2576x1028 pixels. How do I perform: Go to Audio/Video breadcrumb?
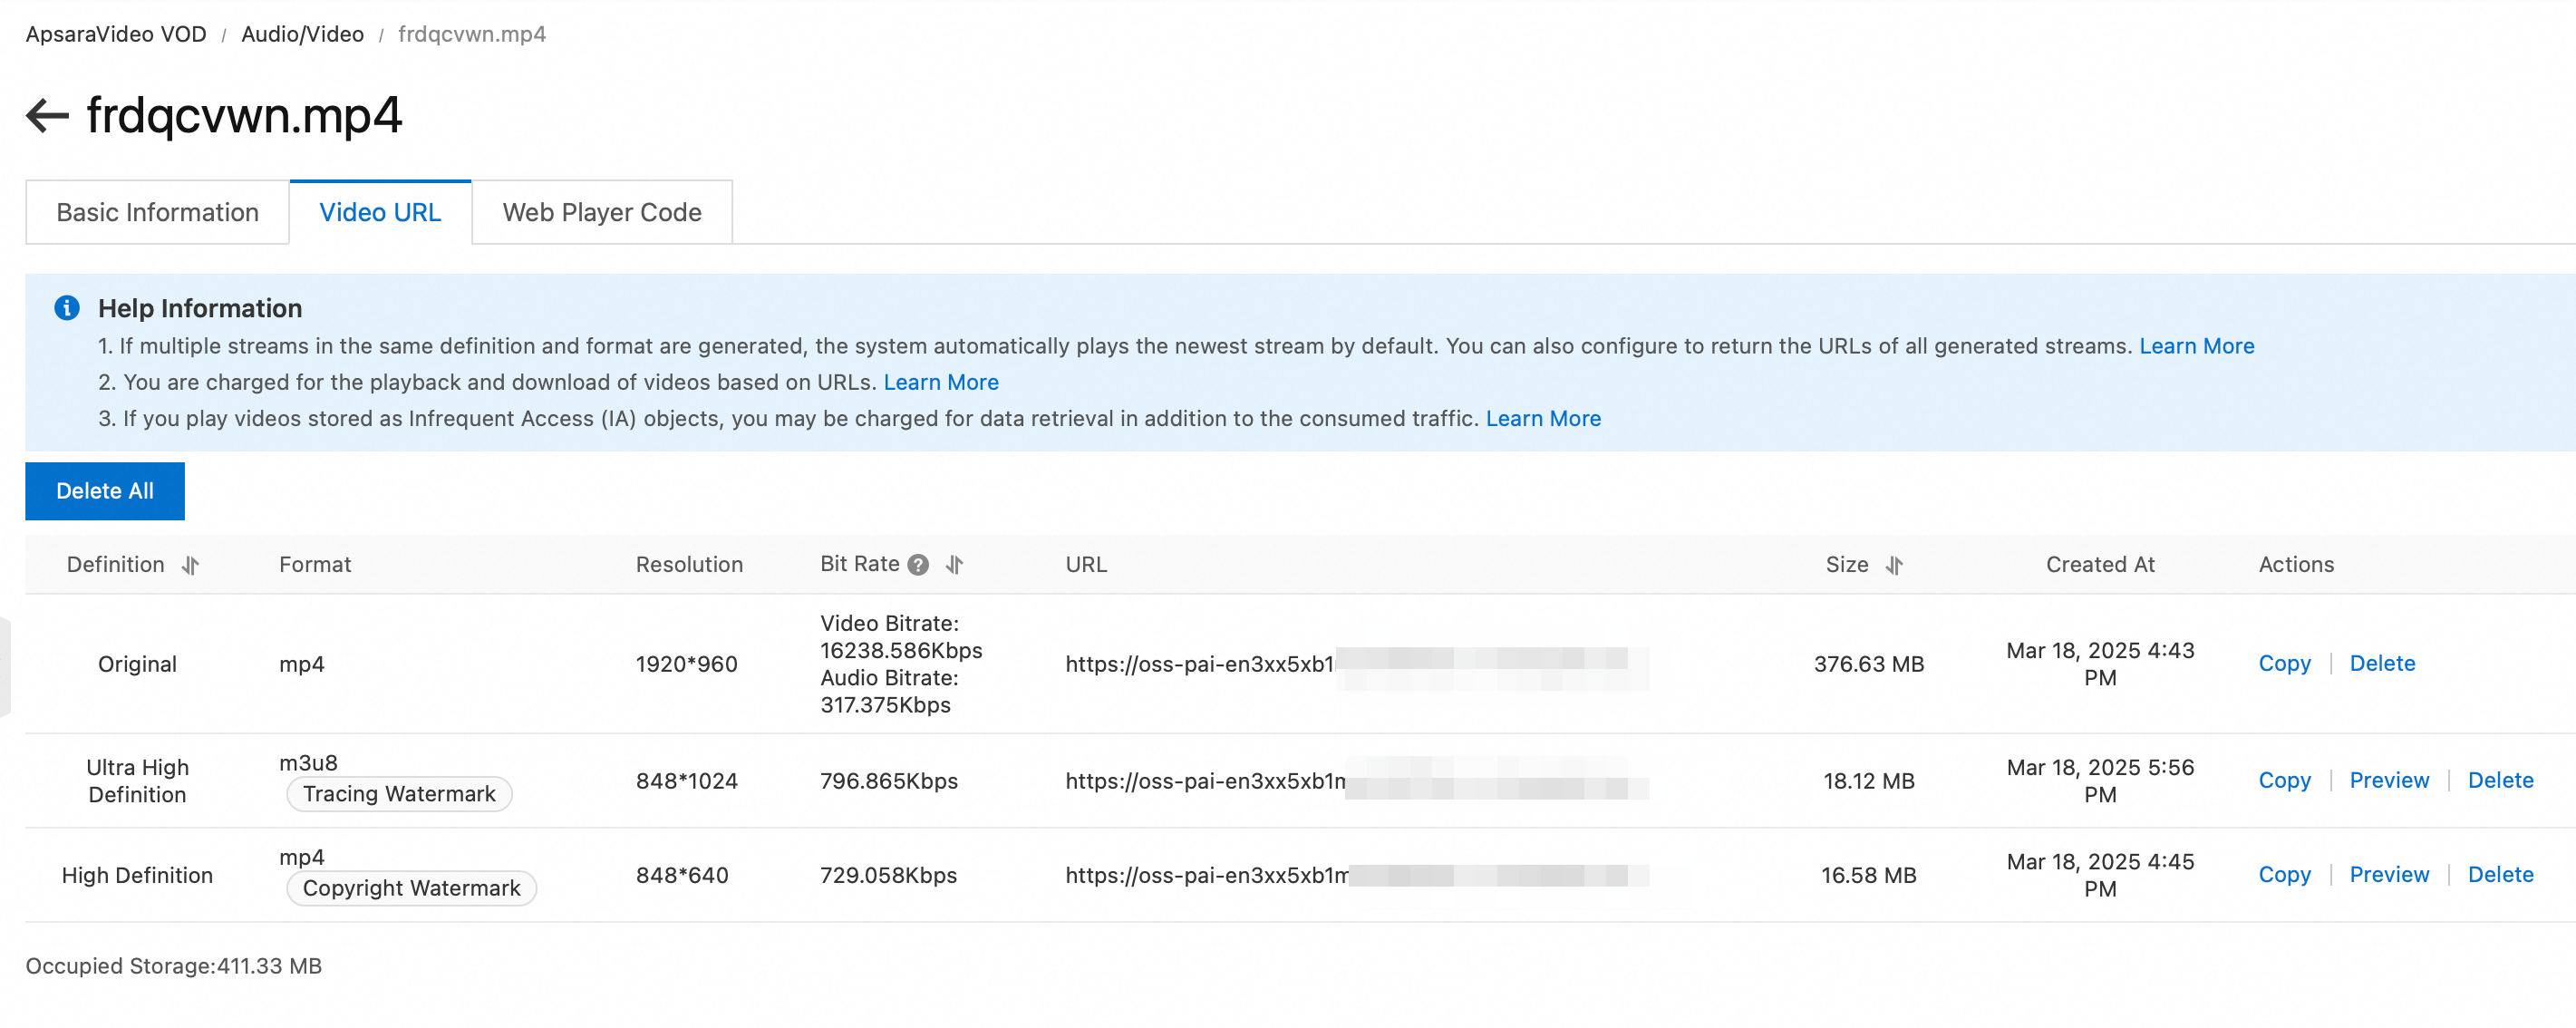[302, 34]
